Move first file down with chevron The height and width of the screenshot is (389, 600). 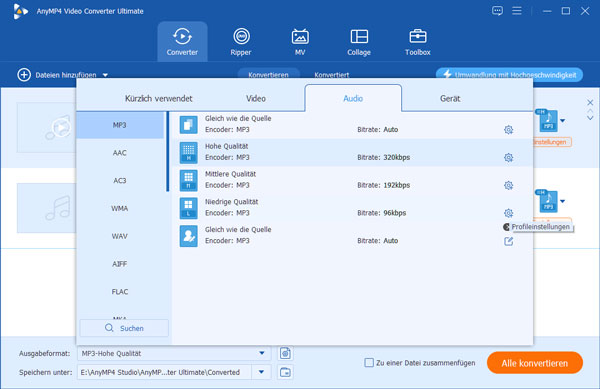click(x=590, y=118)
